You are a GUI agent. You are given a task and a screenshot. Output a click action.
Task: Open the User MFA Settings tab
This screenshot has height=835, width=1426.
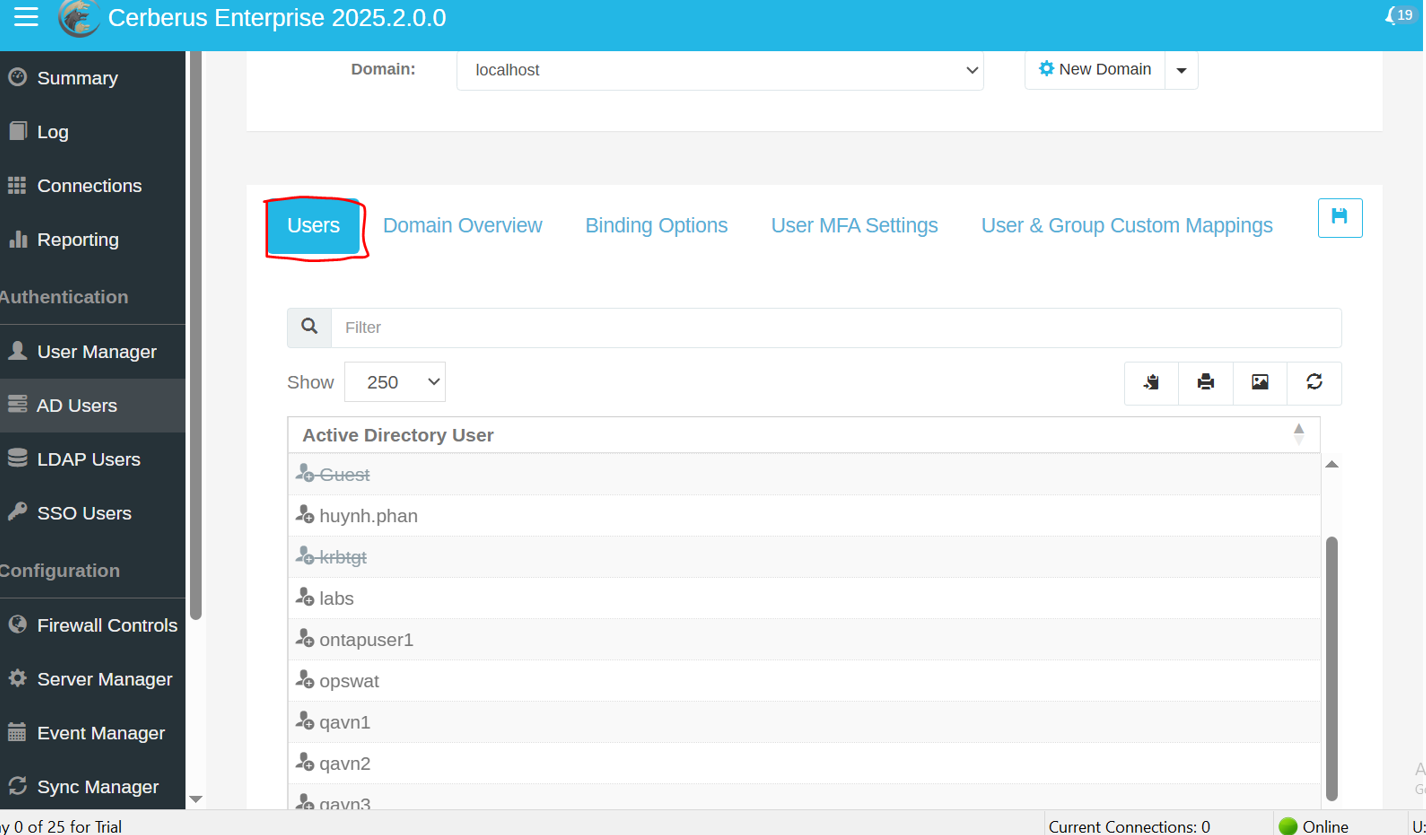pos(854,226)
